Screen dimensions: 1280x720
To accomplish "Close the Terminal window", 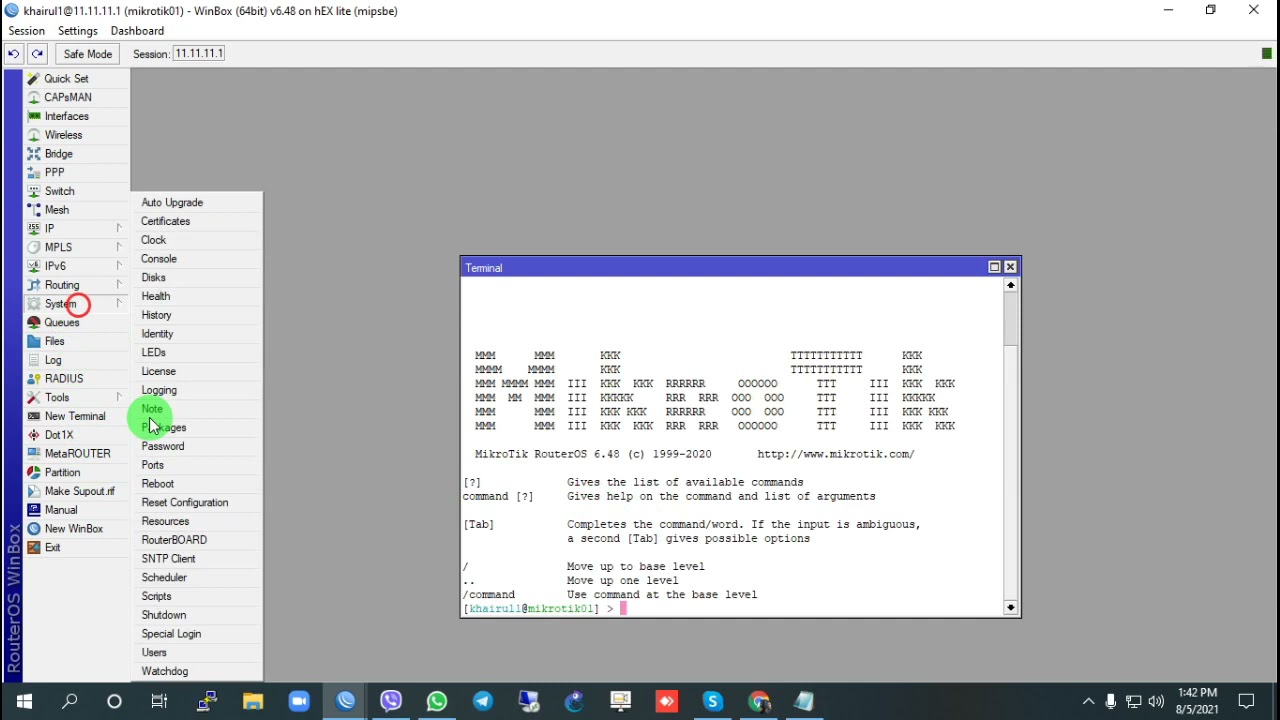I will [1010, 267].
